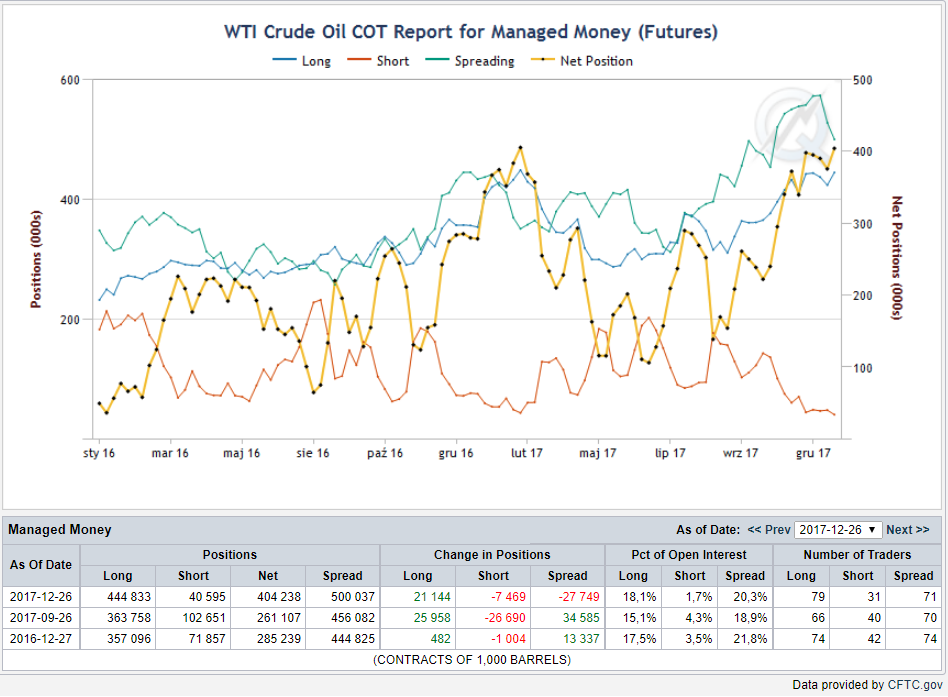
Task: Click Spread position value 456 082
Action: coord(352,618)
